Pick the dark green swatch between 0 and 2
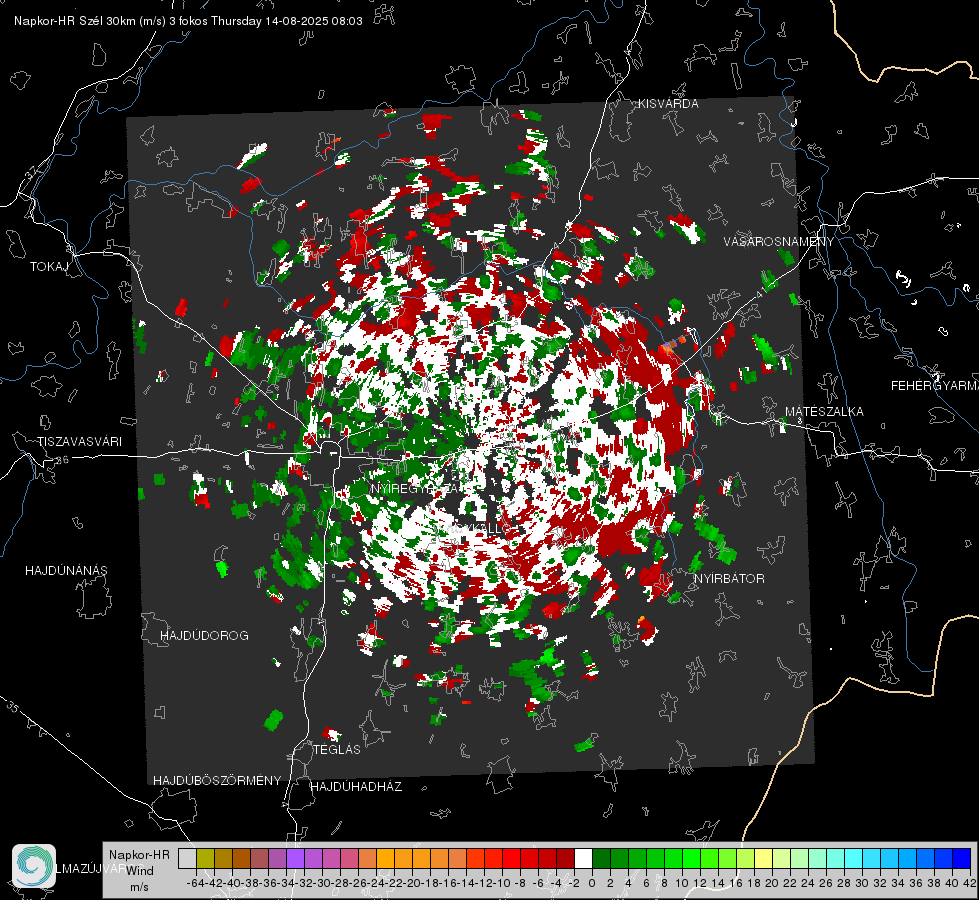This screenshot has height=900, width=979. [601, 858]
